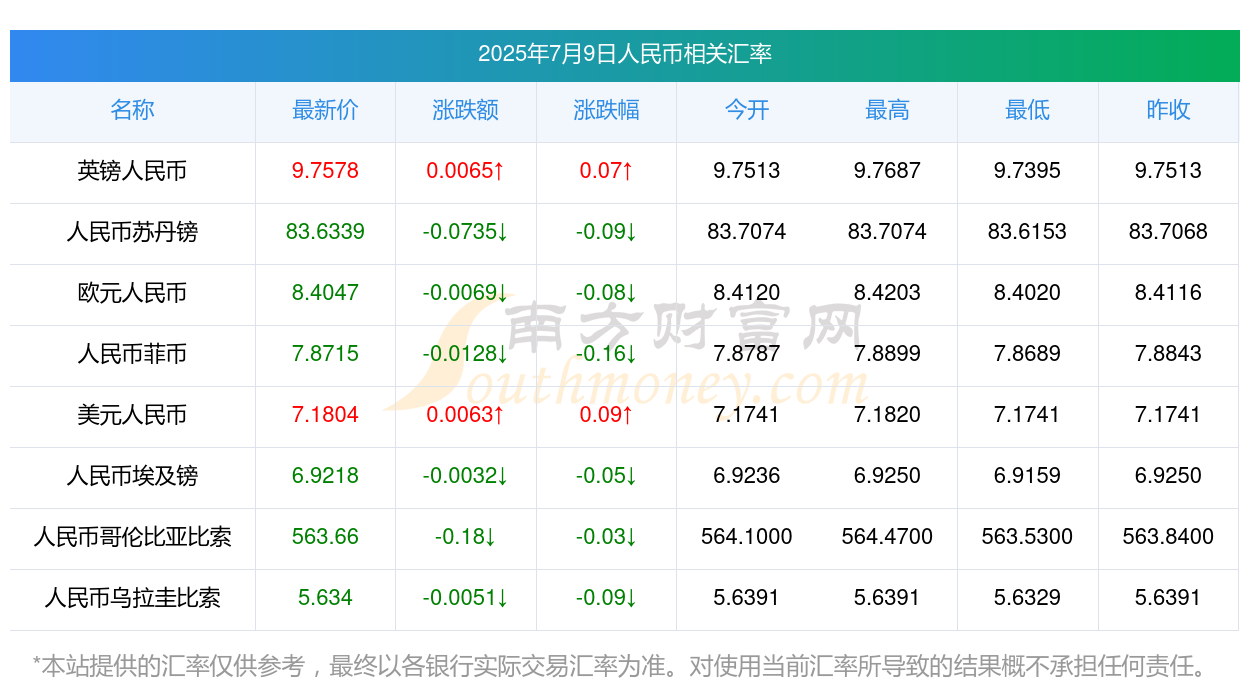Click change amount -0.0069↓
The width and height of the screenshot is (1250, 698).
pyautogui.click(x=466, y=293)
